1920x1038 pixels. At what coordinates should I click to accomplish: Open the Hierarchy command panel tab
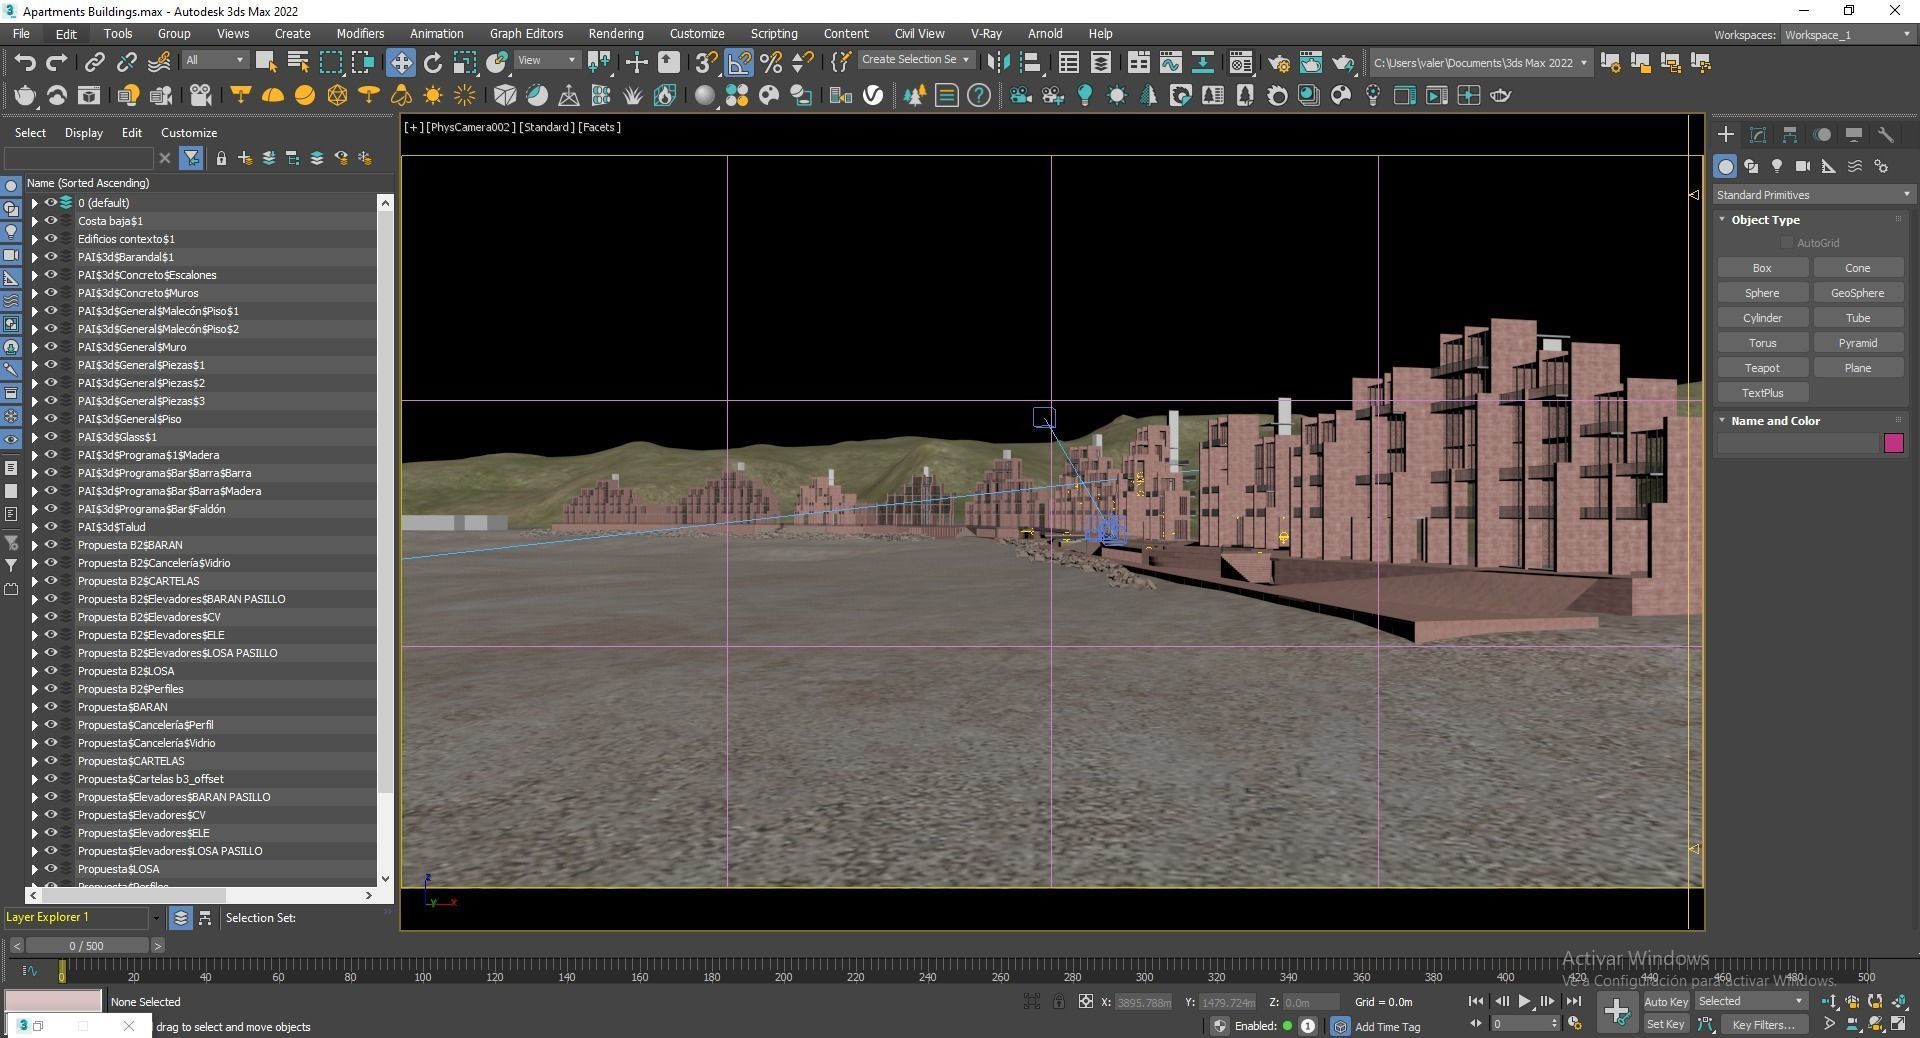(x=1790, y=134)
